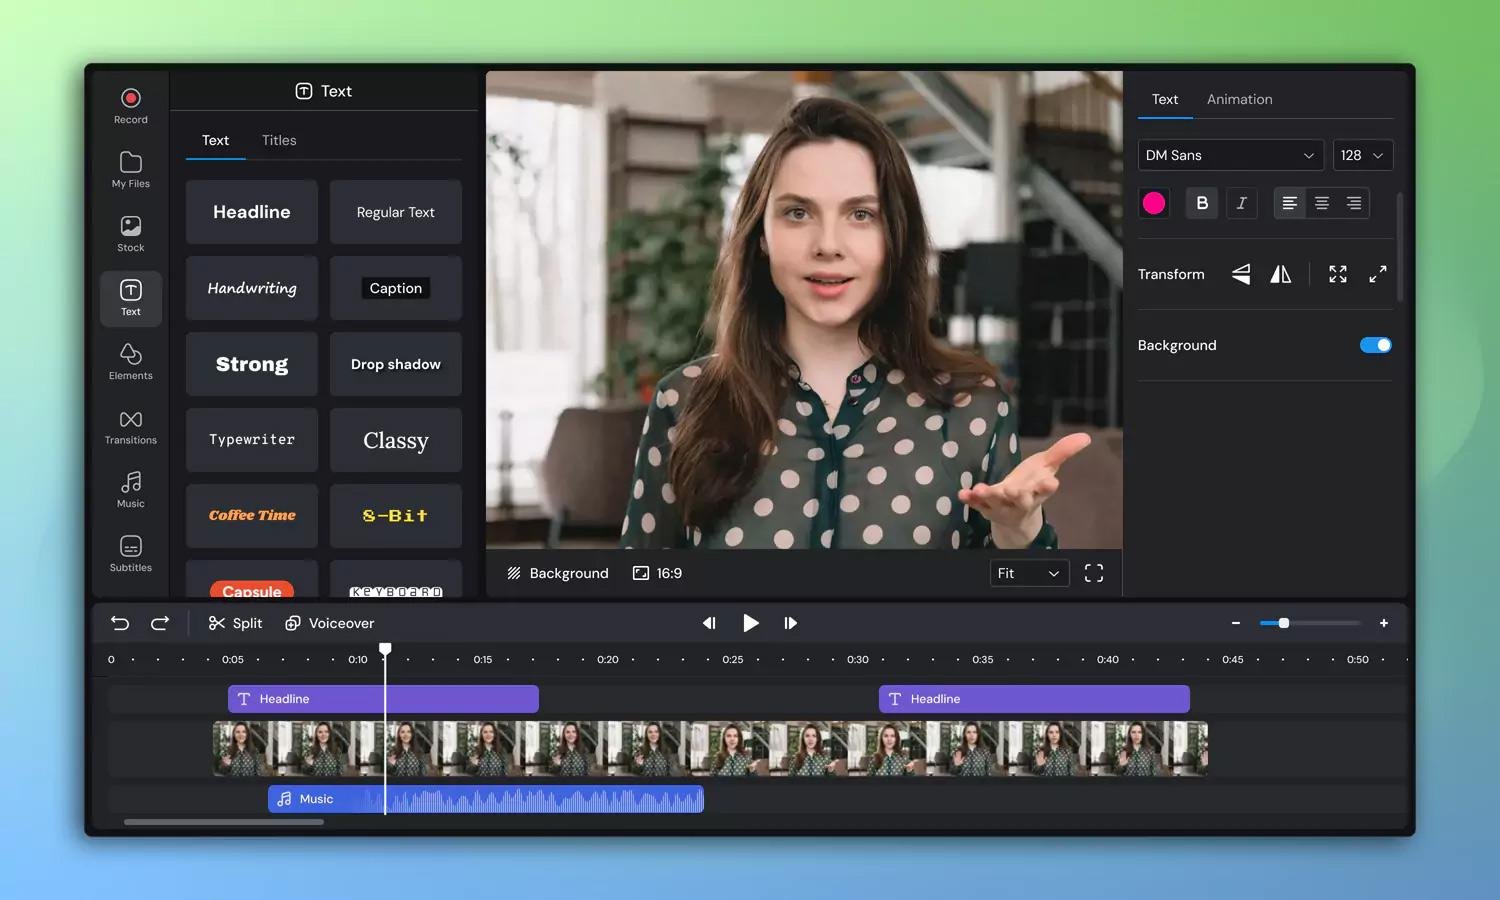The image size is (1500, 900).
Task: Add the Strong text style
Action: (x=252, y=364)
